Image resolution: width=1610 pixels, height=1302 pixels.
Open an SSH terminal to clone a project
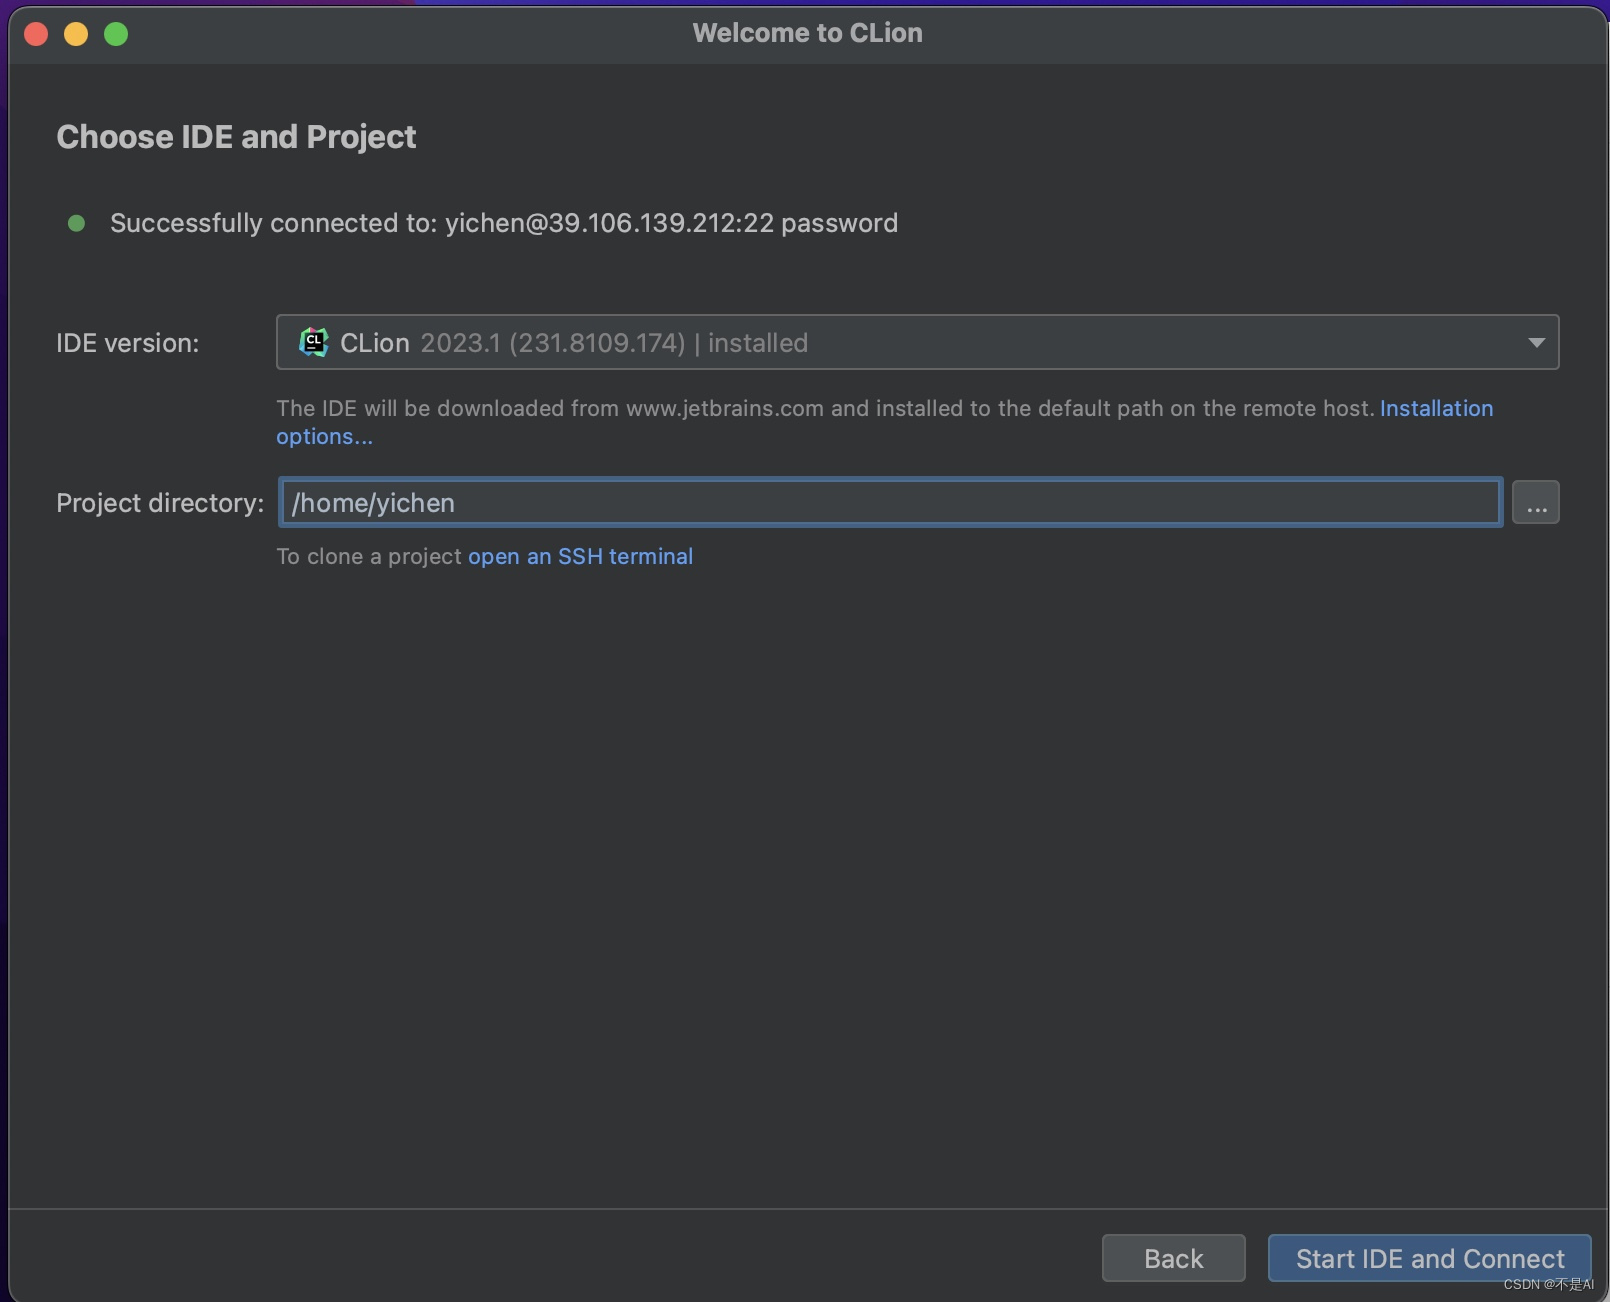click(580, 556)
